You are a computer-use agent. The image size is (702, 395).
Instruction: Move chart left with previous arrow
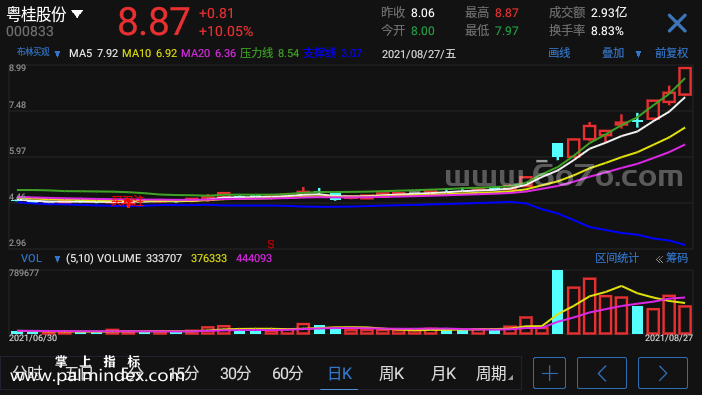pos(602,373)
